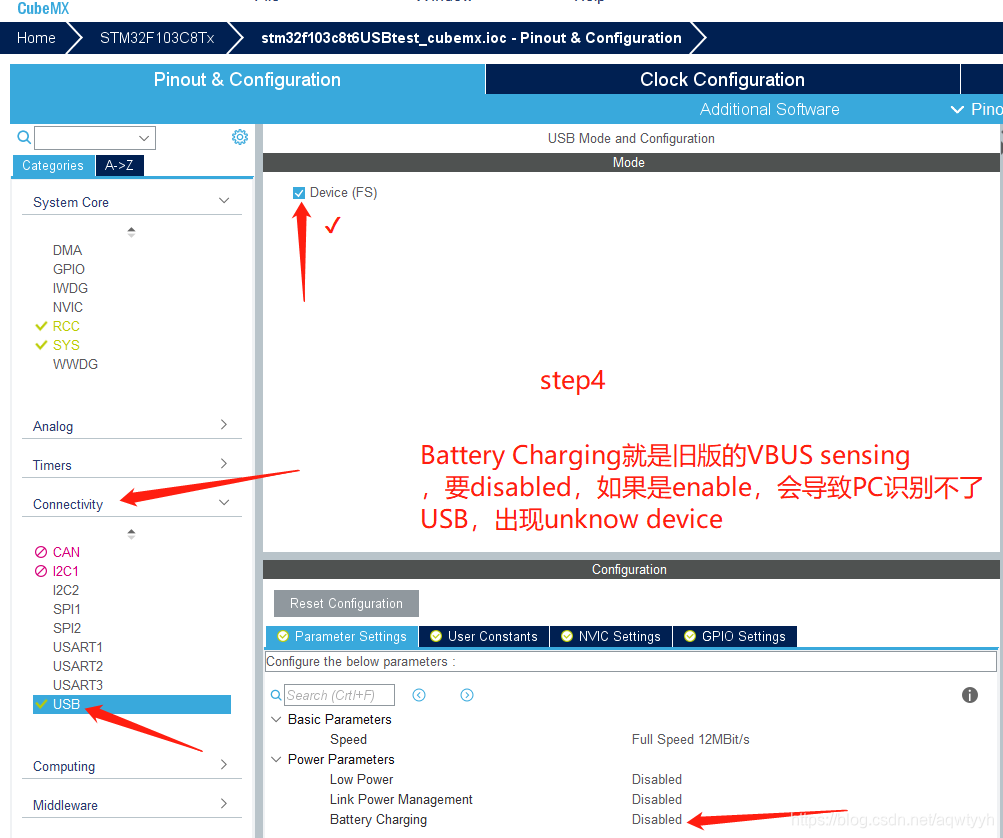Go to previous search result arrow
This screenshot has height=838, width=1003.
pyautogui.click(x=419, y=695)
